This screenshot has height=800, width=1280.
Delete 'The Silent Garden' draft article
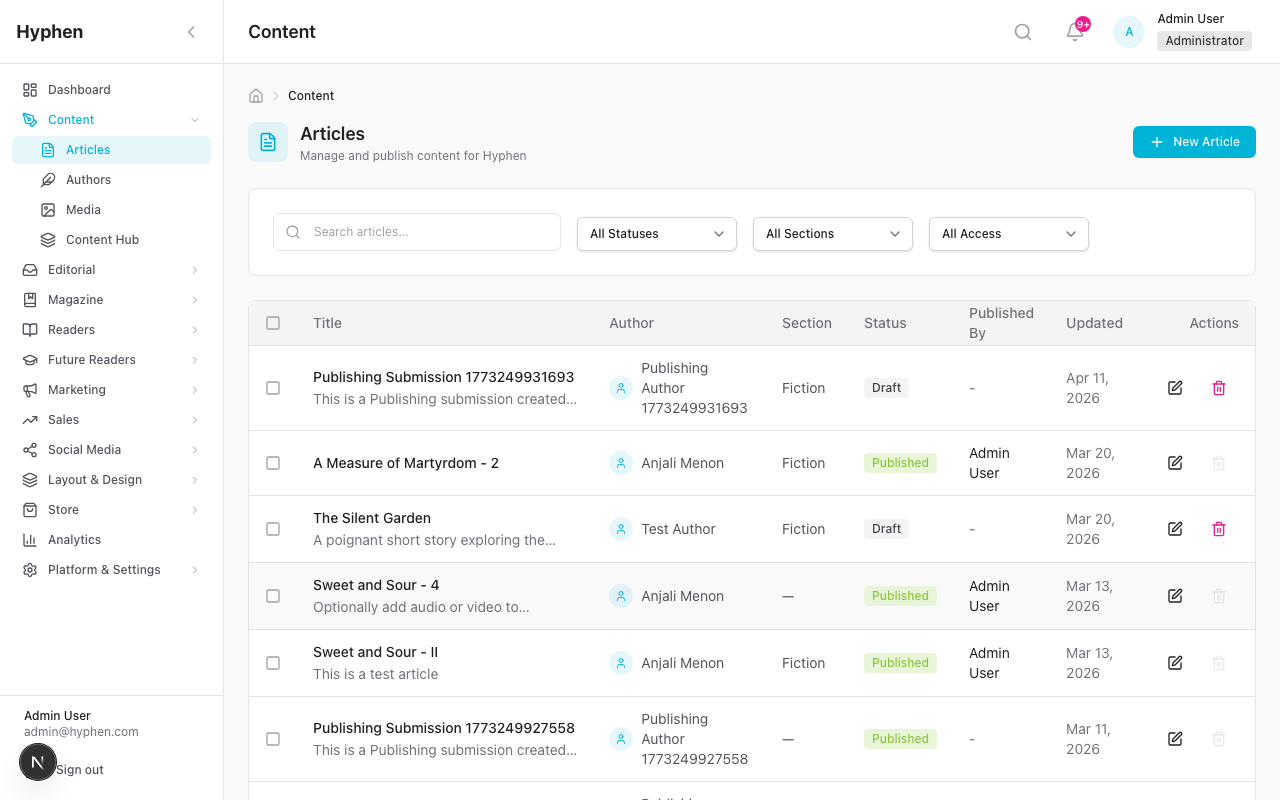pos(1219,529)
